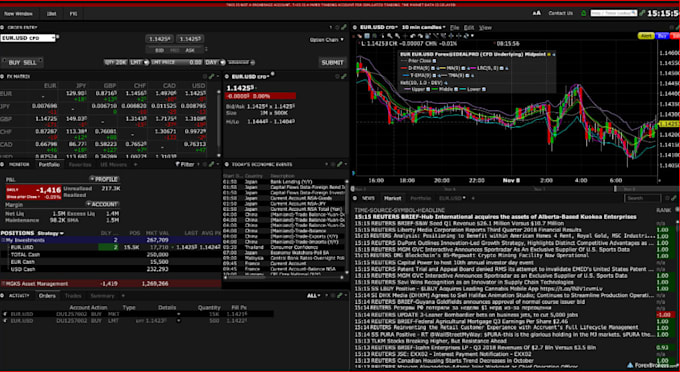The image size is (680, 372).
Task: Open Order Entry panel configuration wrench
Action: [344, 27]
